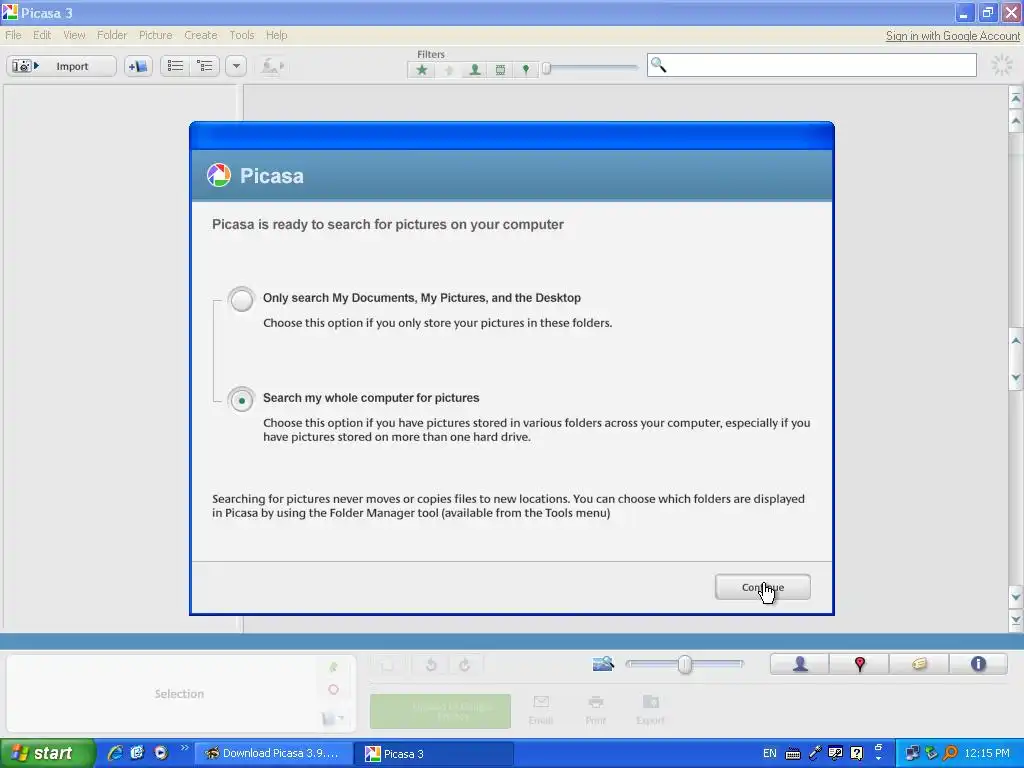The width and height of the screenshot is (1024, 768).
Task: Click the rotate clockwise icon
Action: [464, 665]
